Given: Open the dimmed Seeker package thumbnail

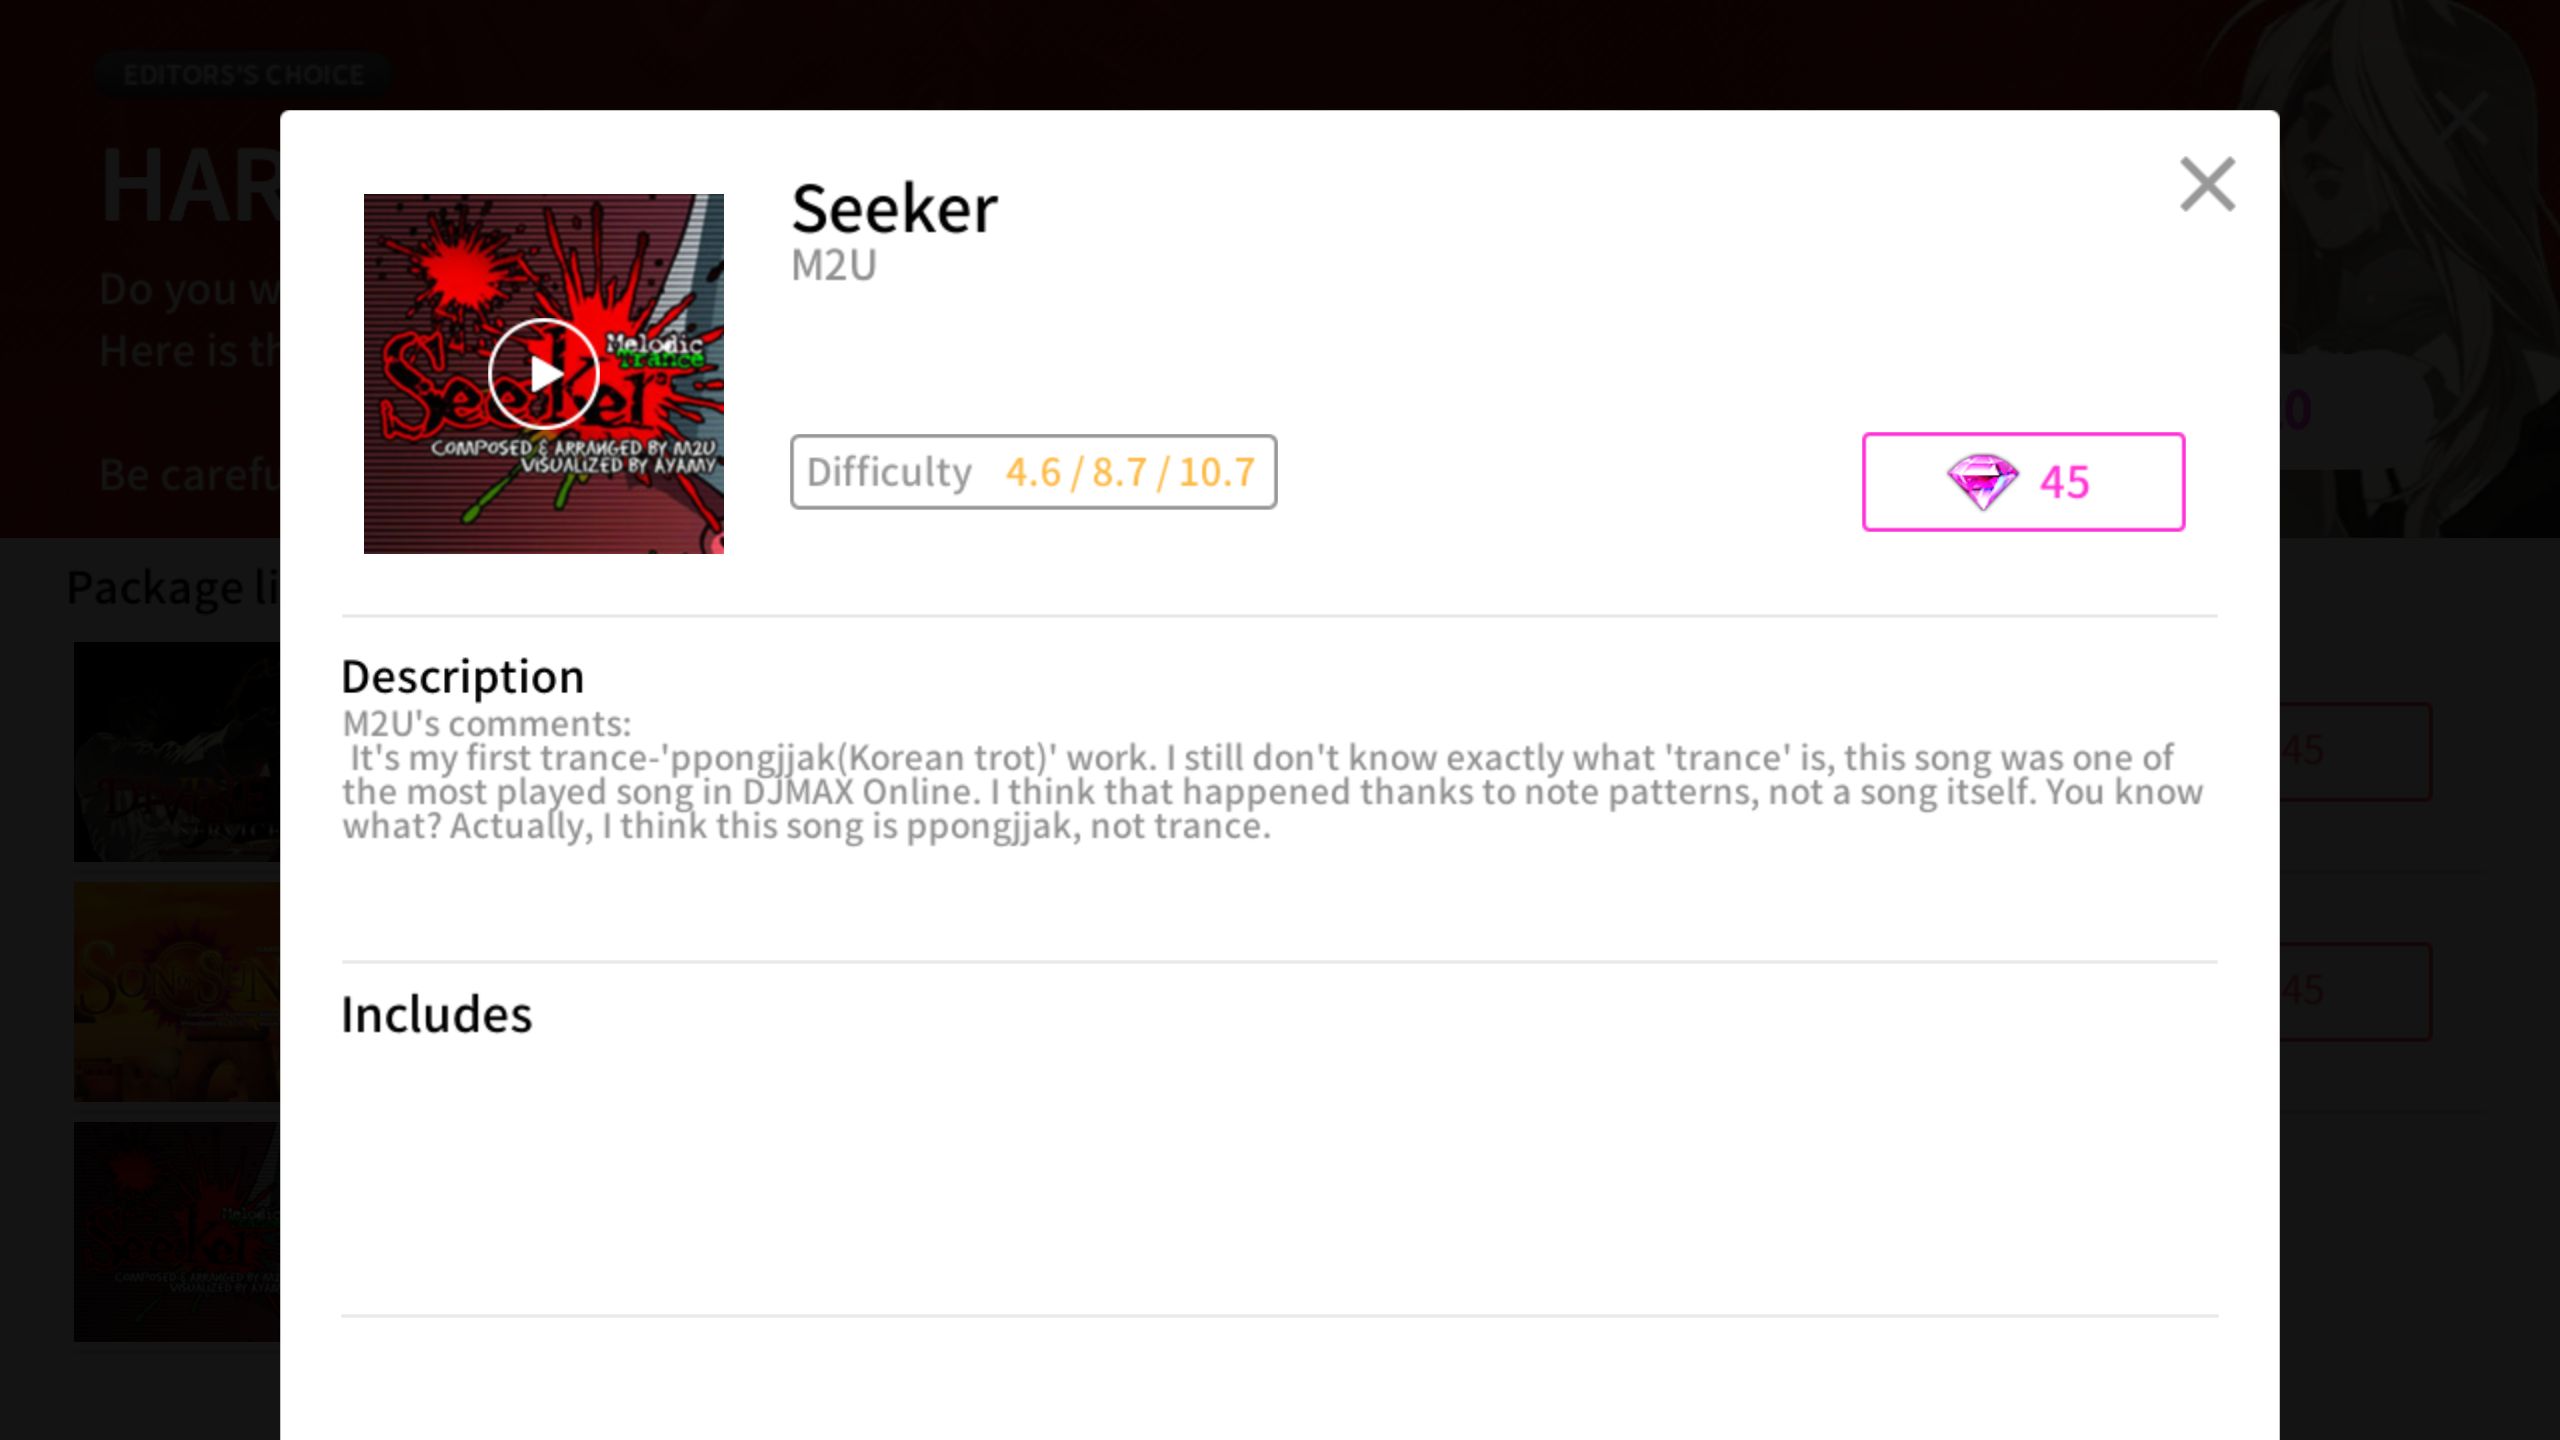Looking at the screenshot, I should pos(177,1232).
